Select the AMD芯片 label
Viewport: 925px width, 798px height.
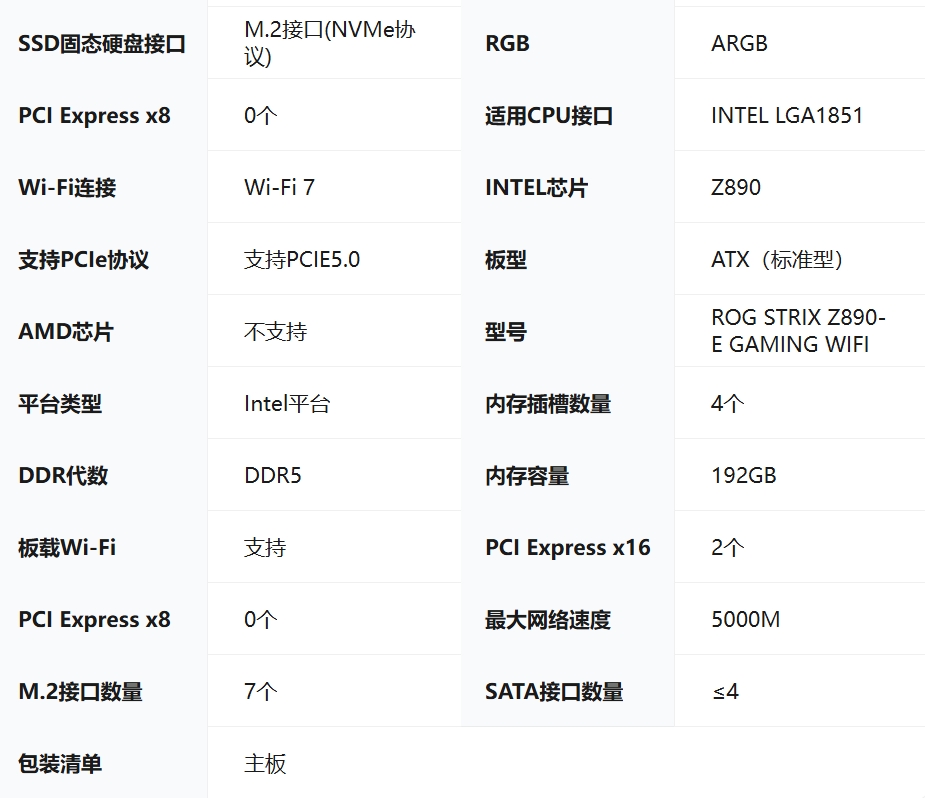65,331
